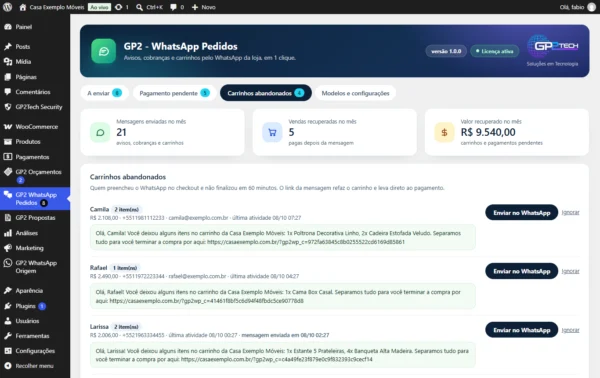Click Larissa's message preview box
This screenshot has width=600, height=378.
(x=283, y=355)
